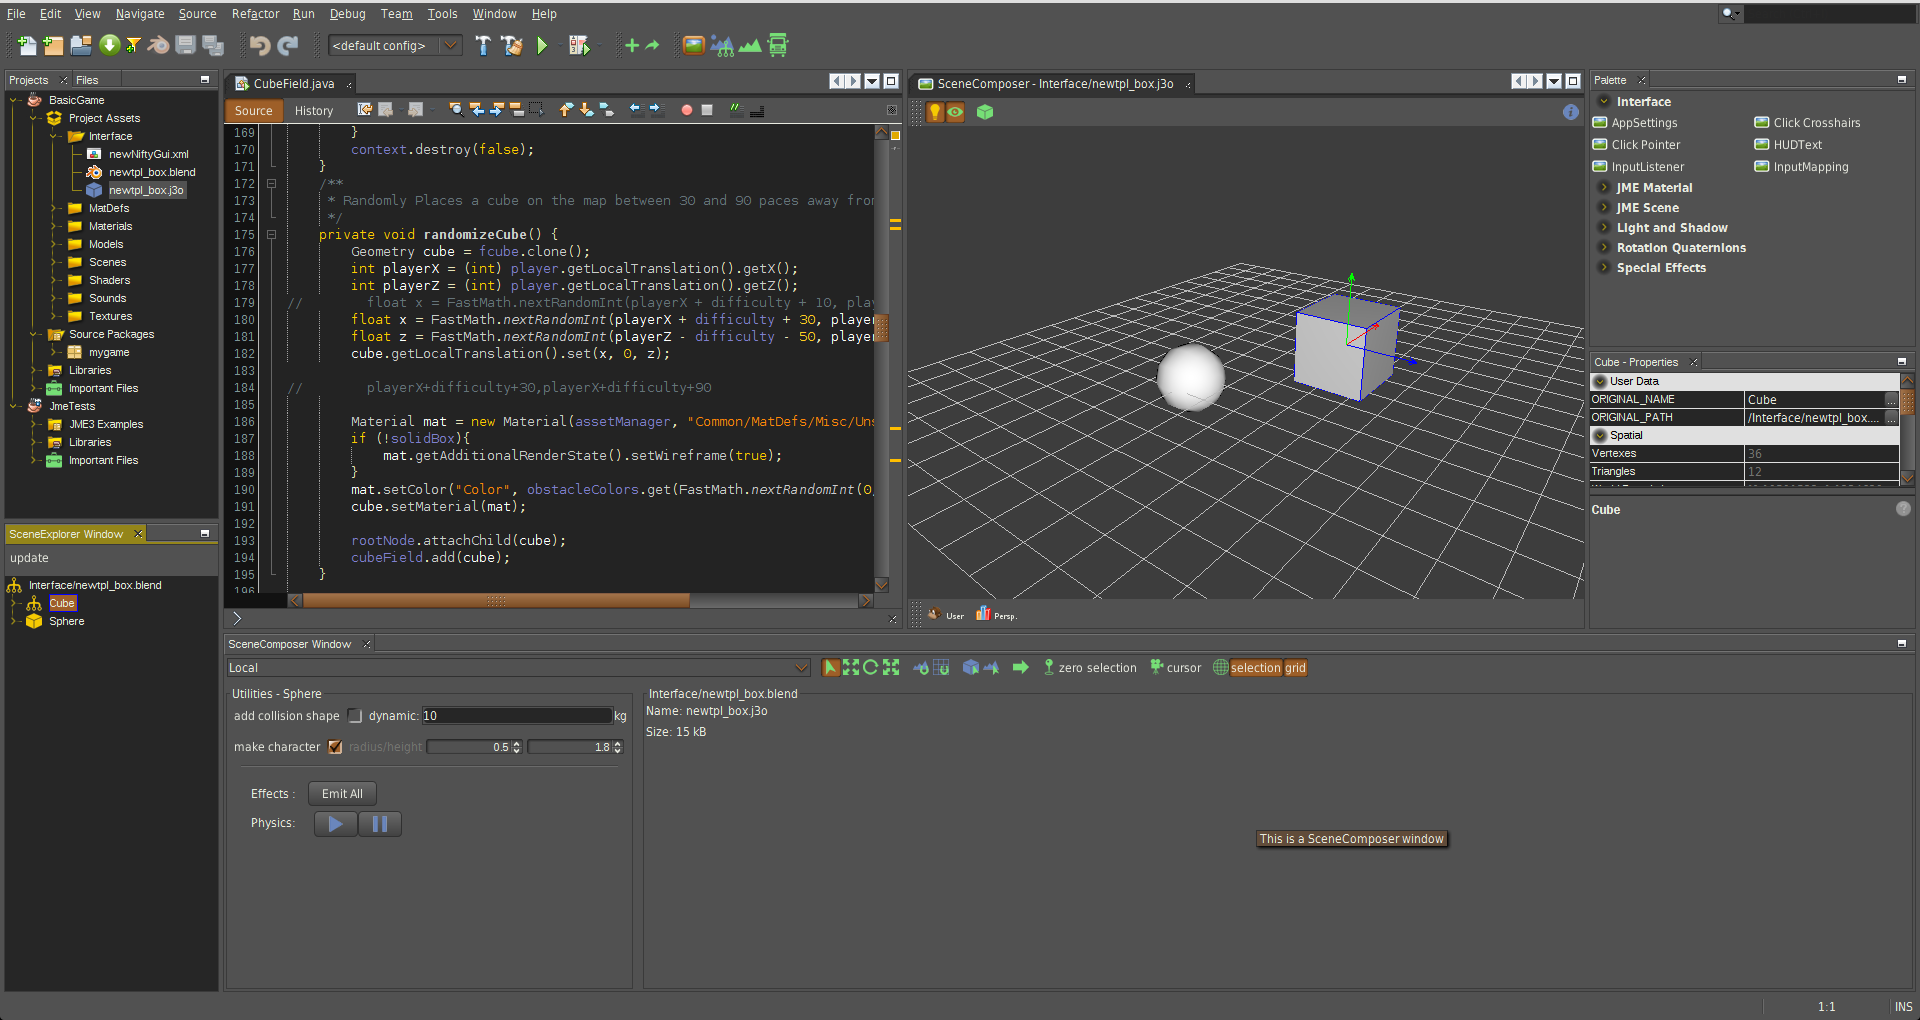Select newNiftyGui.xml in the project tree
The image size is (1920, 1020).
[x=148, y=154]
